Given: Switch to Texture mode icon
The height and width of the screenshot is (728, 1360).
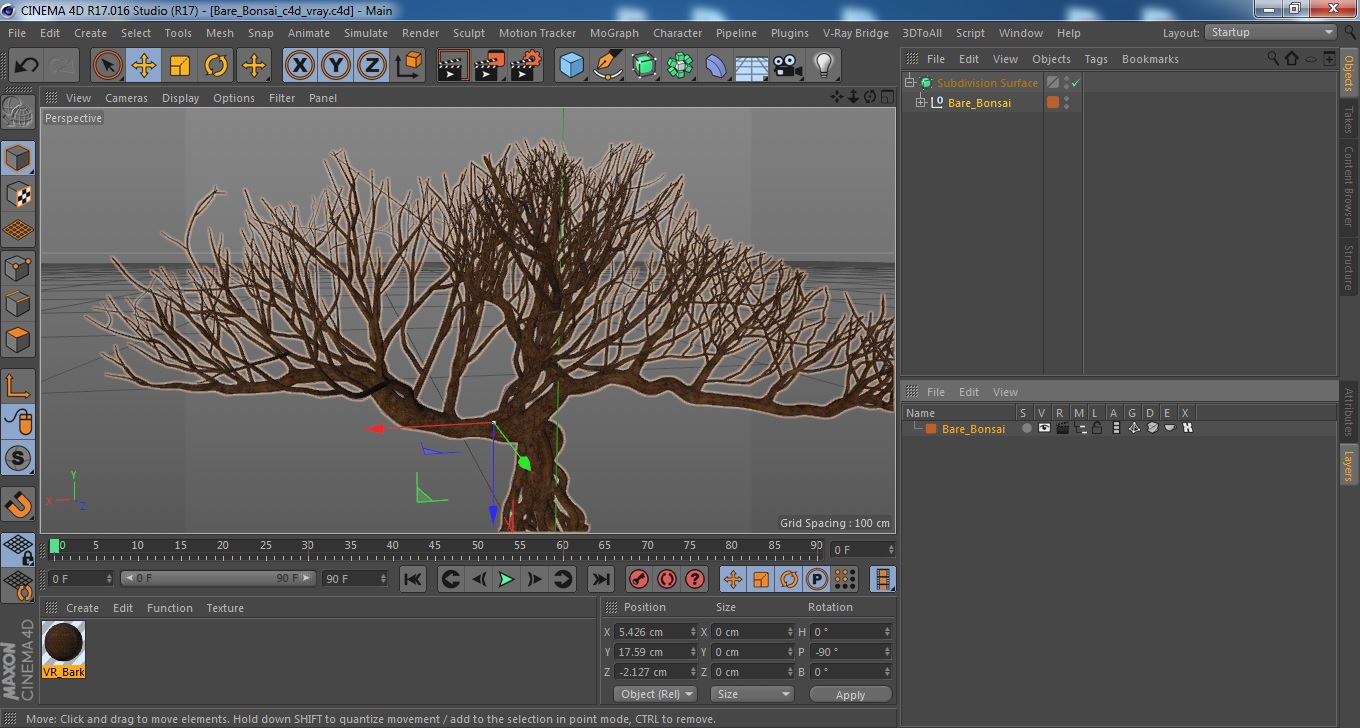Looking at the screenshot, I should pyautogui.click(x=18, y=194).
